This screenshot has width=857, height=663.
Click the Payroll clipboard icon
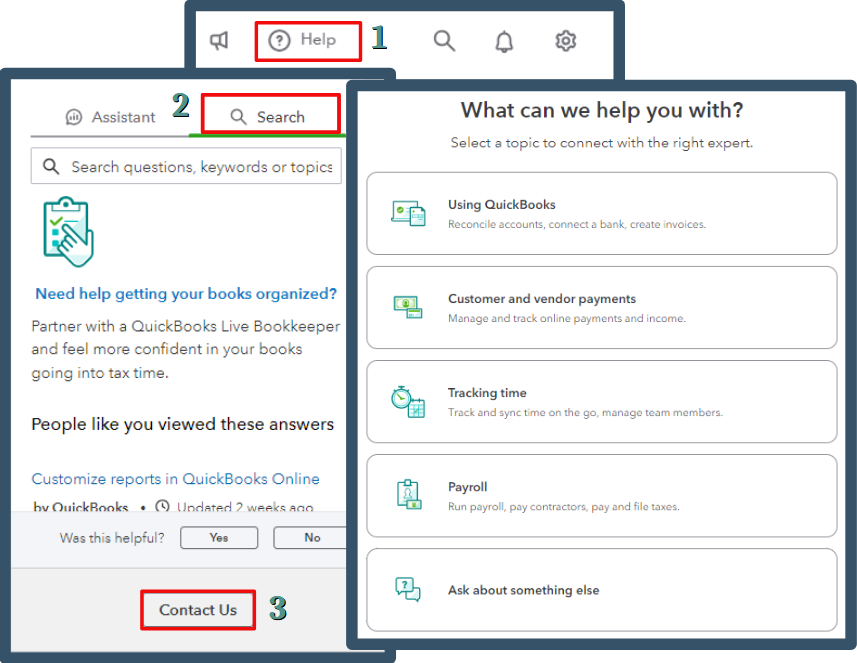pyautogui.click(x=408, y=494)
